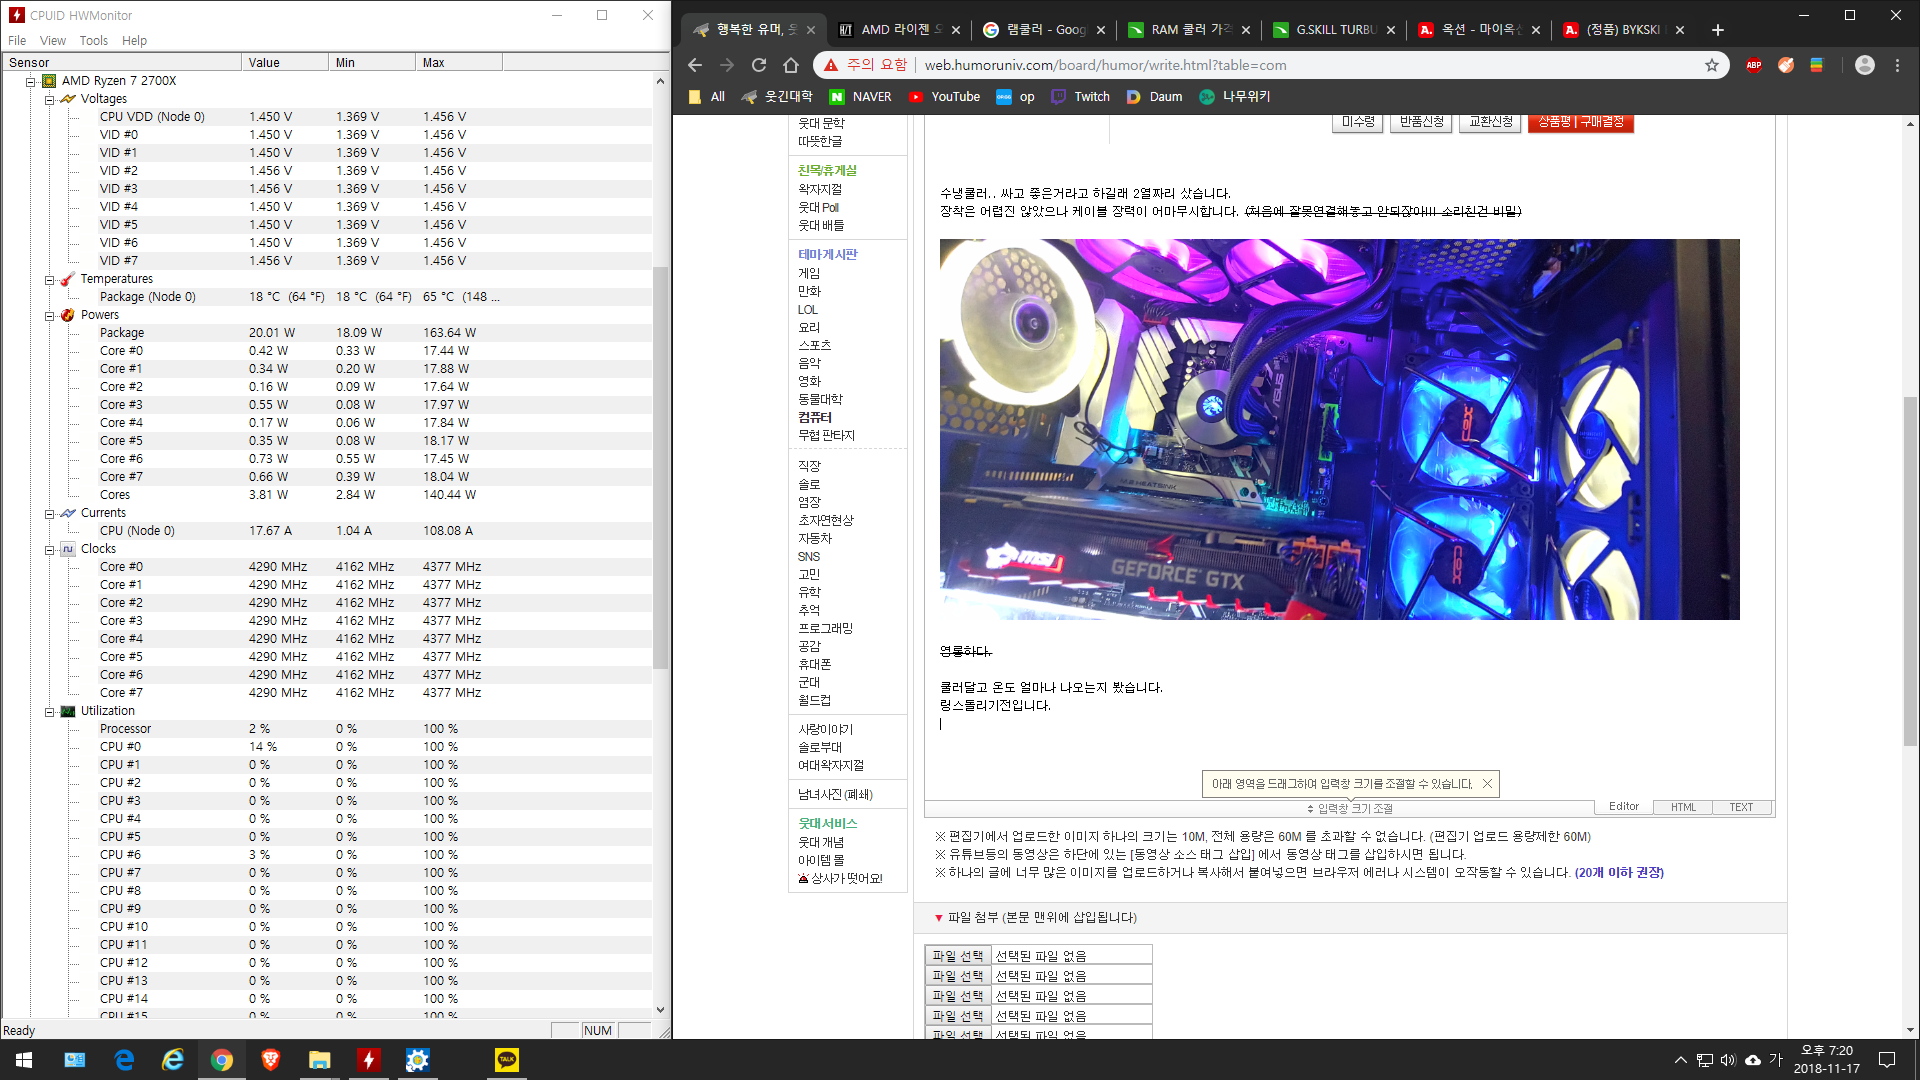Switch editor to HTML mode
Image resolution: width=1920 pixels, height=1080 pixels.
[1683, 807]
